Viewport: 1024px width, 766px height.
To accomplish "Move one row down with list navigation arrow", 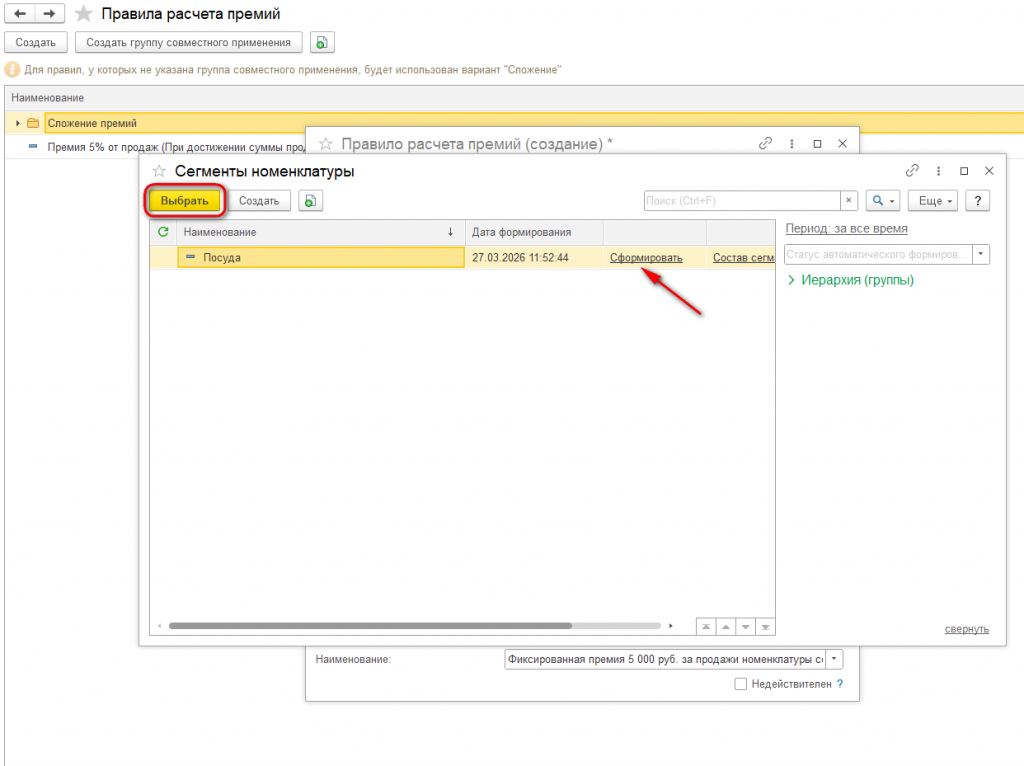I will coord(745,627).
